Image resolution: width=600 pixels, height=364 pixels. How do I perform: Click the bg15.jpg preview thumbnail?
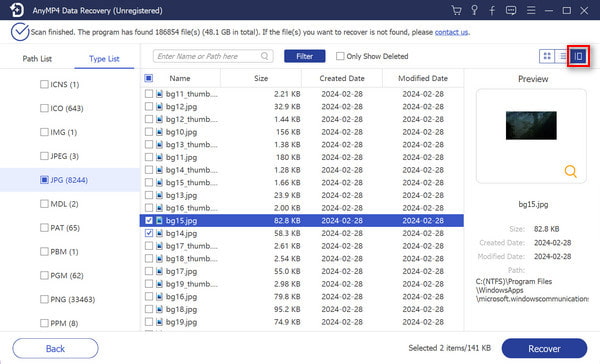pyautogui.click(x=531, y=126)
